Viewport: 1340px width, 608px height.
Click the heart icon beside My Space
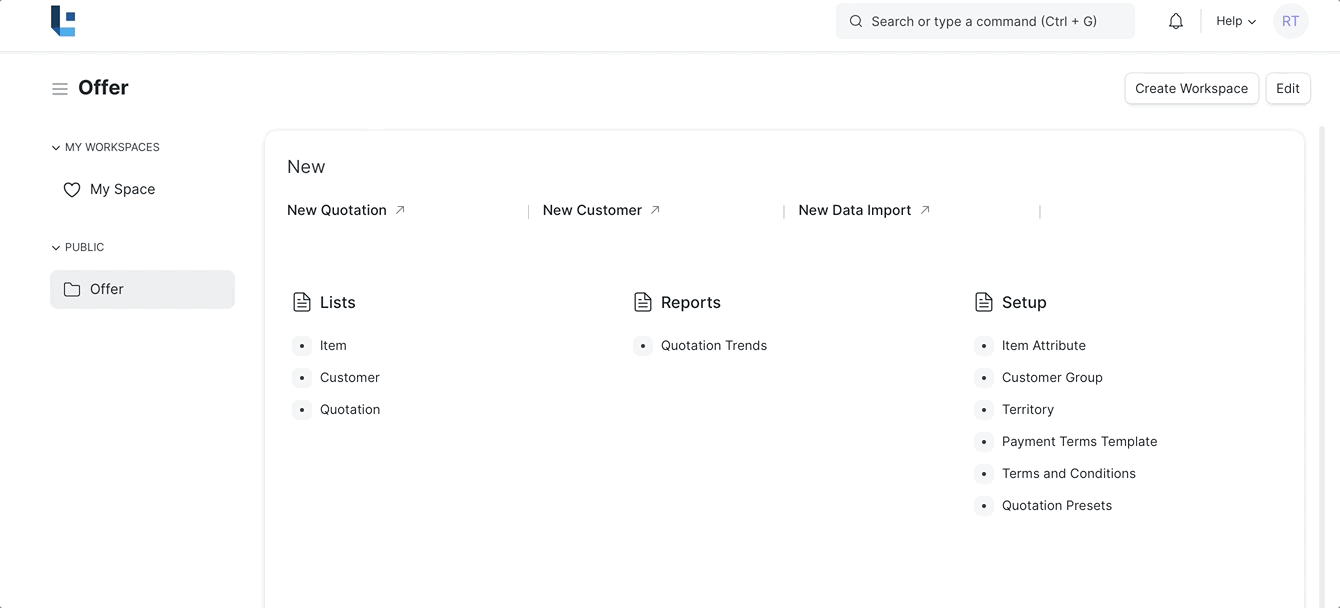tap(72, 190)
